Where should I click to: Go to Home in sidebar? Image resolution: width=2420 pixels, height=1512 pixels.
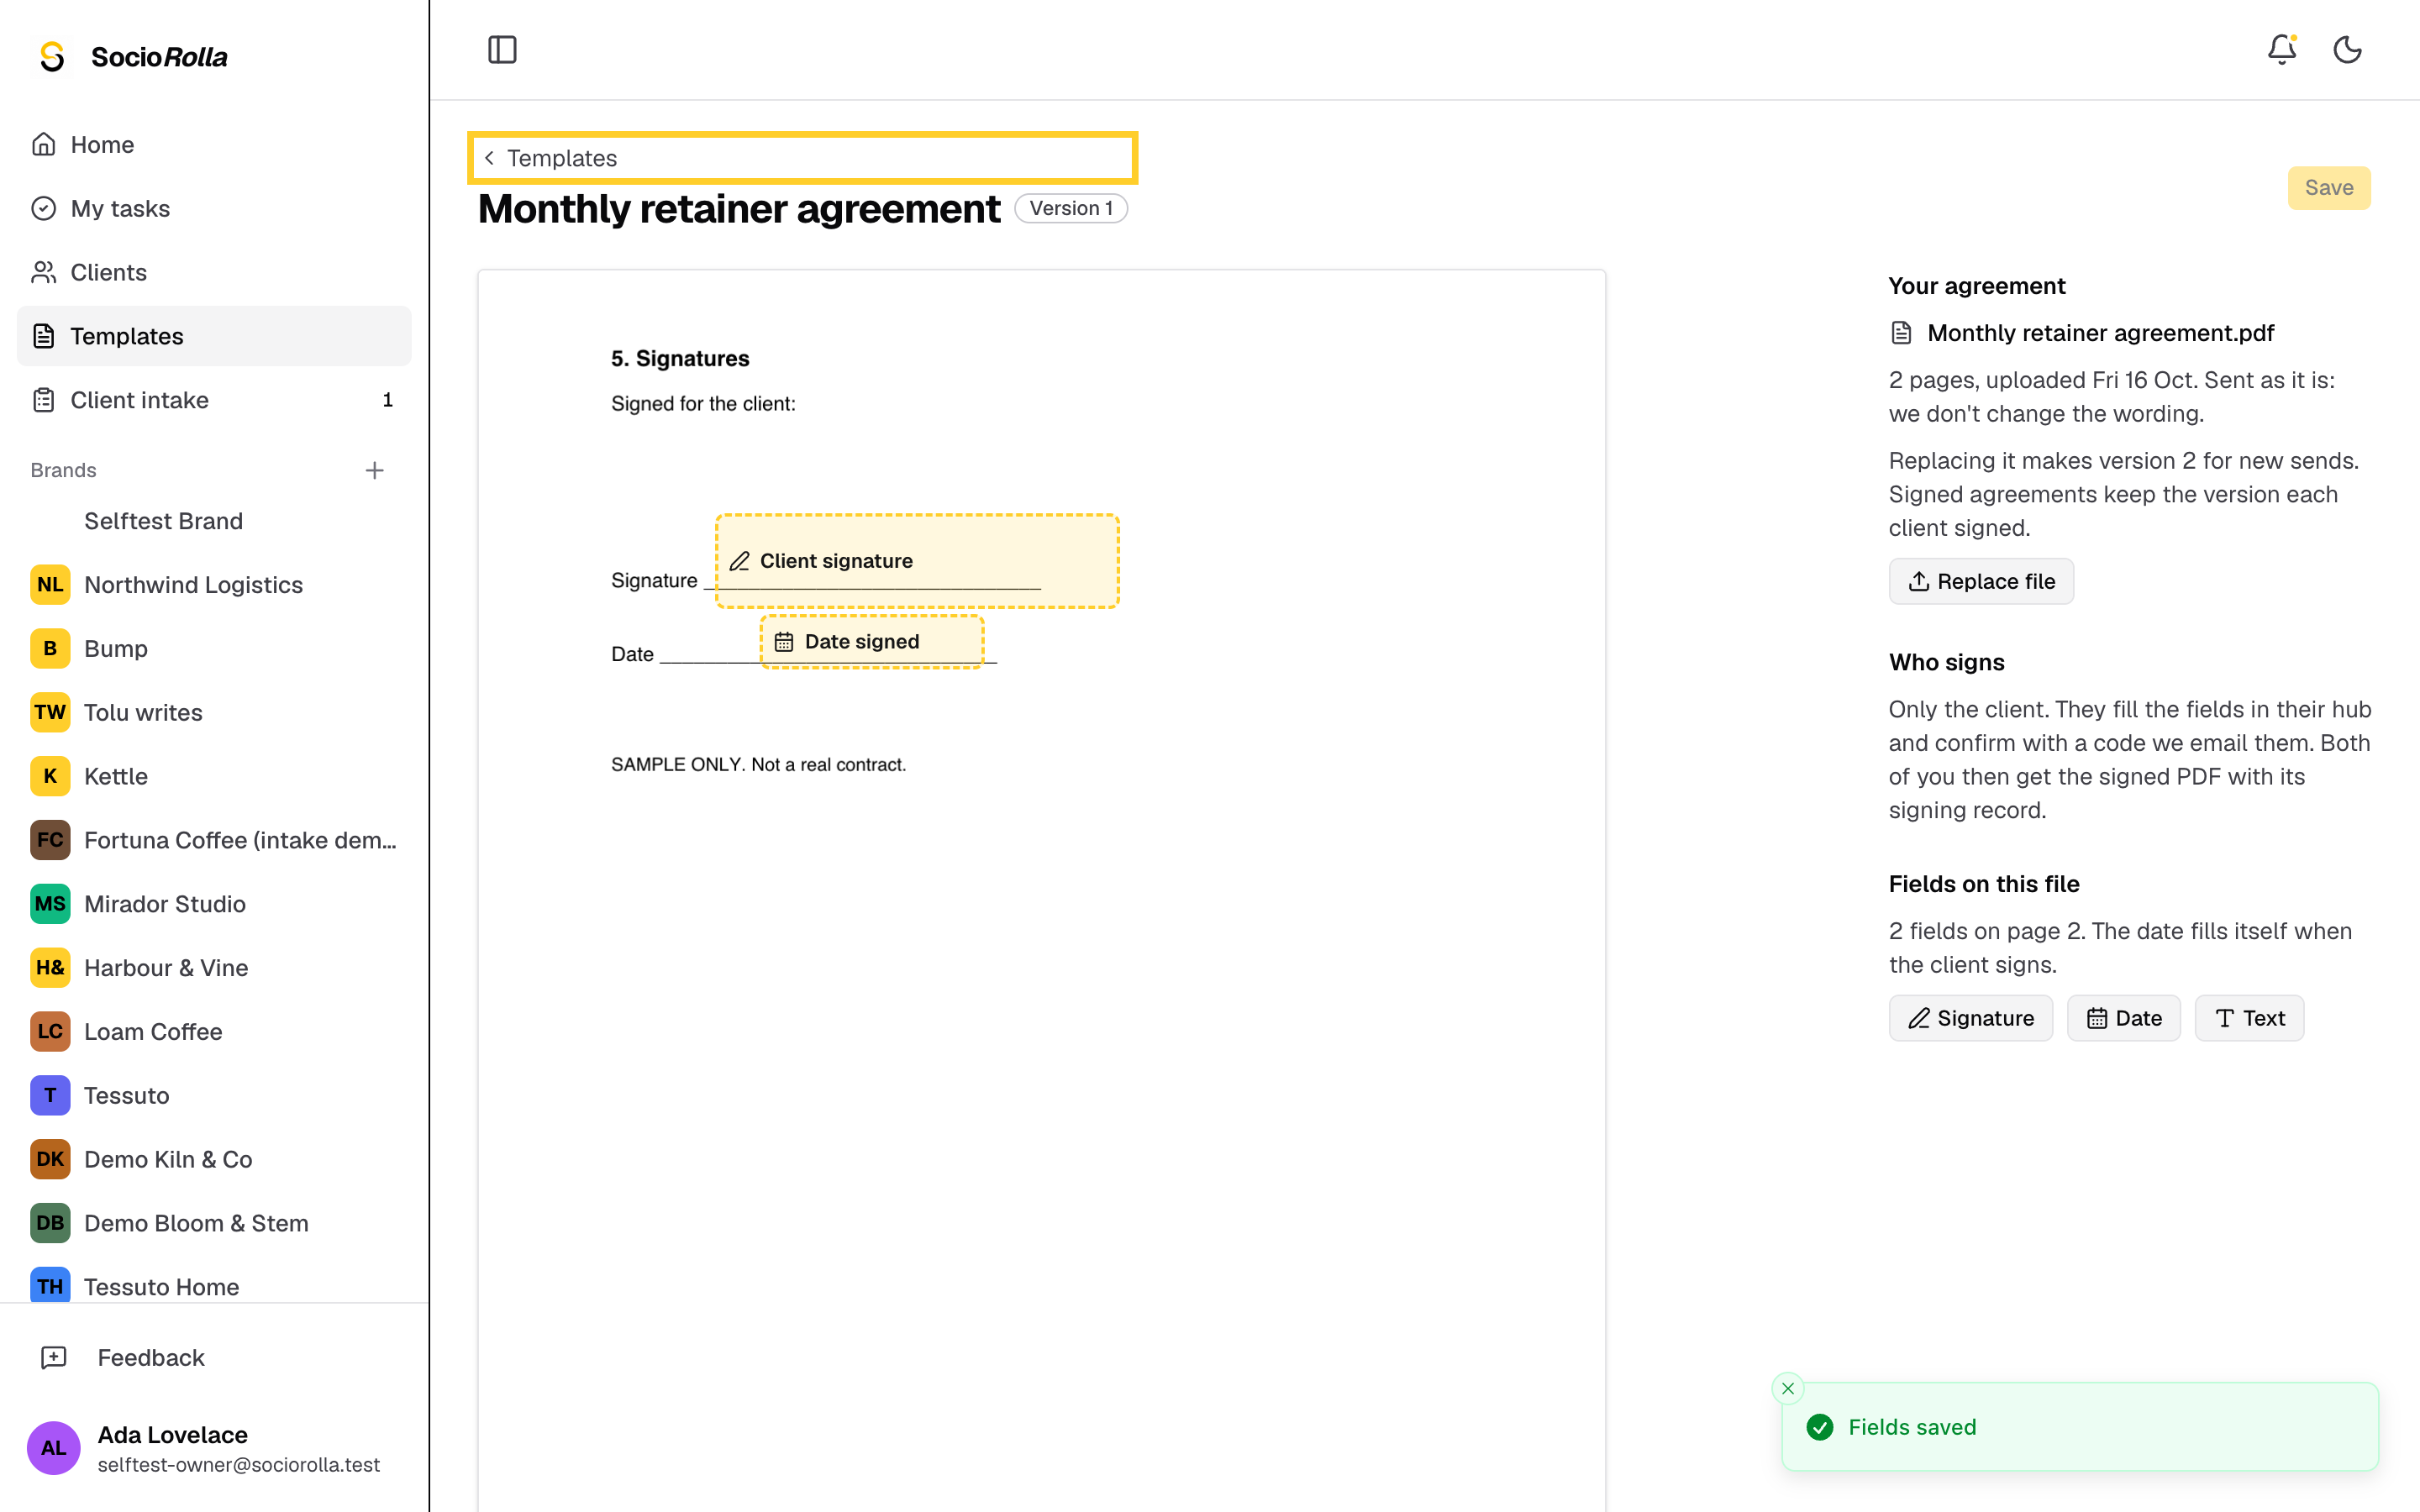coord(214,145)
